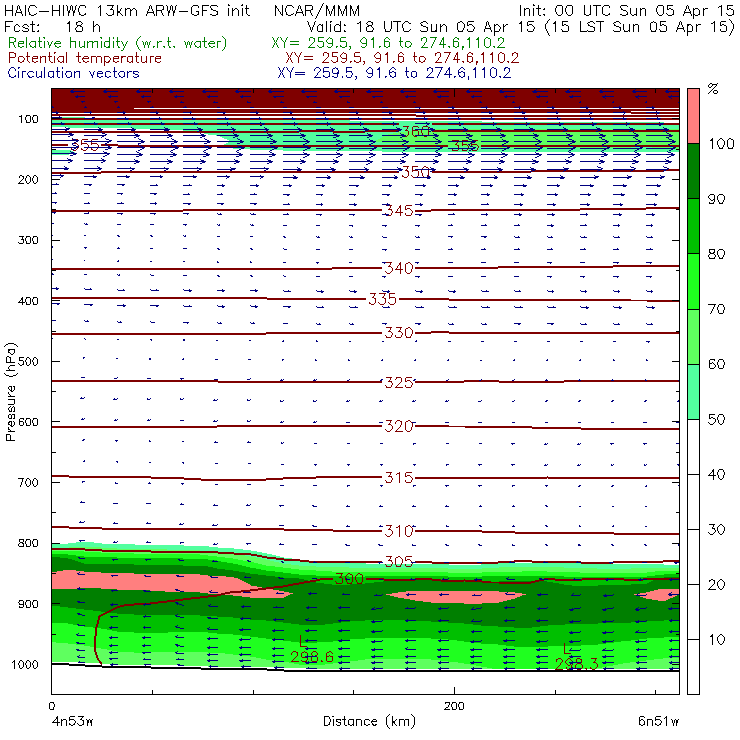The width and height of the screenshot is (740, 740).
Task: Select the 305 potential temperature contour label
Action: (399, 562)
